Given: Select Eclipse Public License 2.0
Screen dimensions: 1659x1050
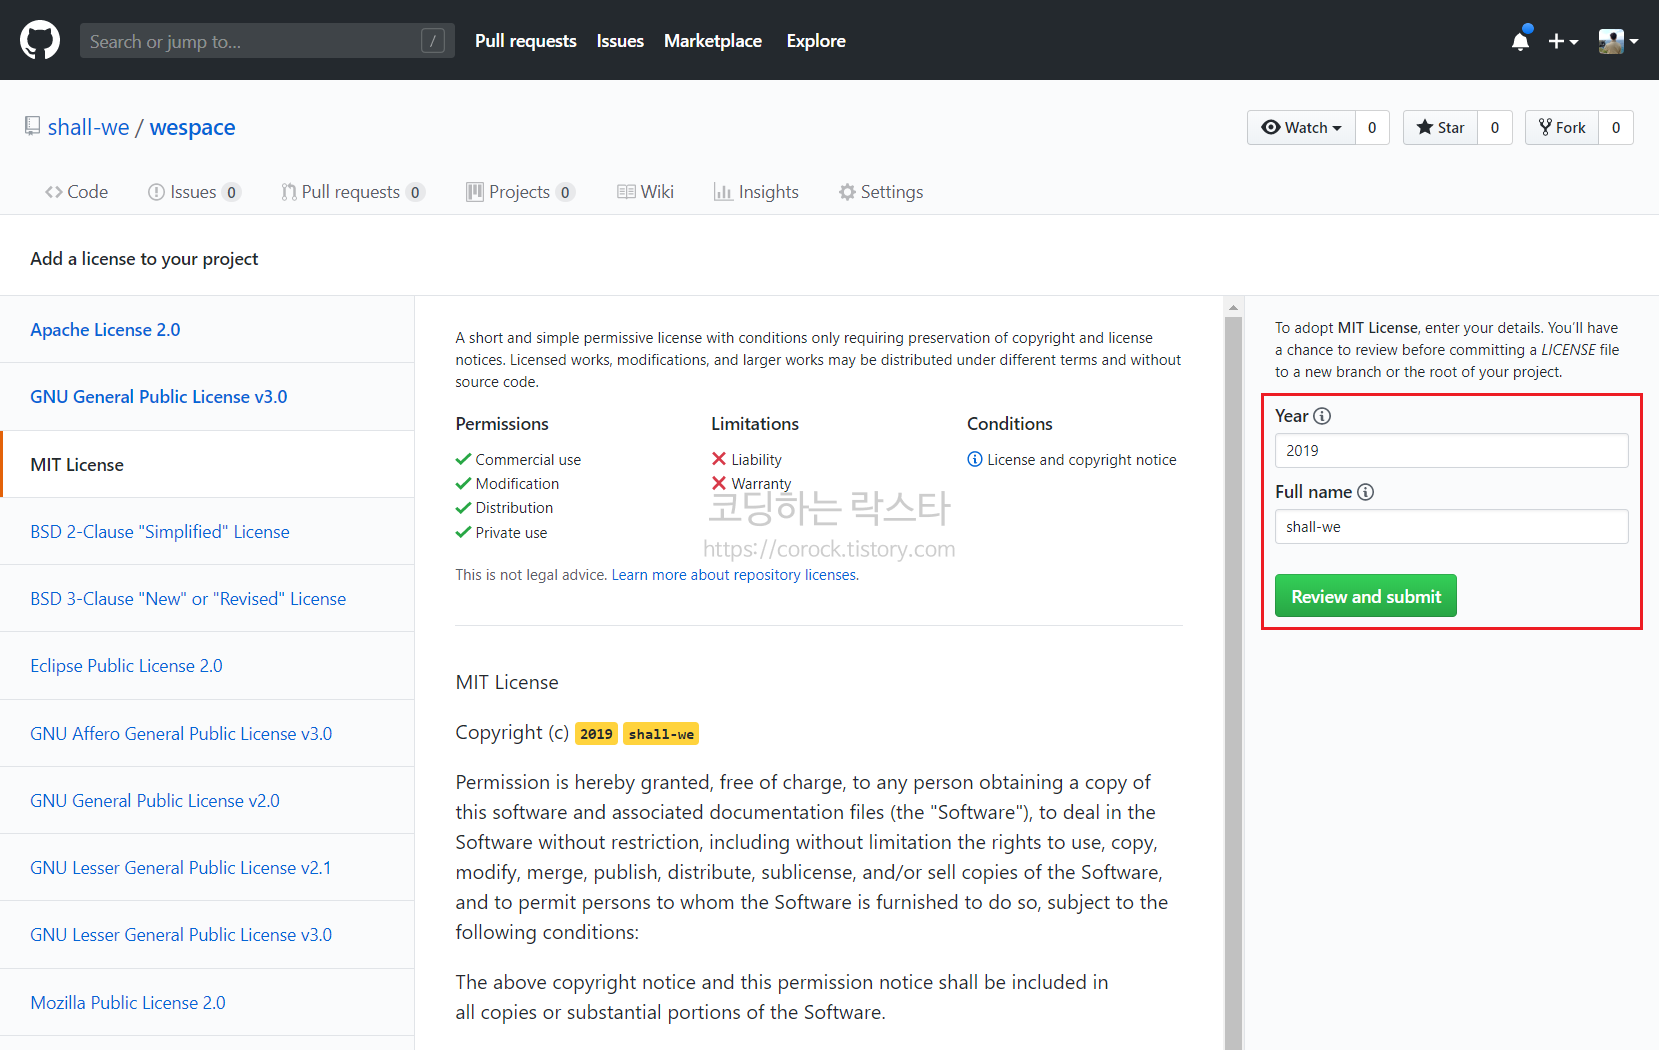Looking at the screenshot, I should [x=207, y=666].
